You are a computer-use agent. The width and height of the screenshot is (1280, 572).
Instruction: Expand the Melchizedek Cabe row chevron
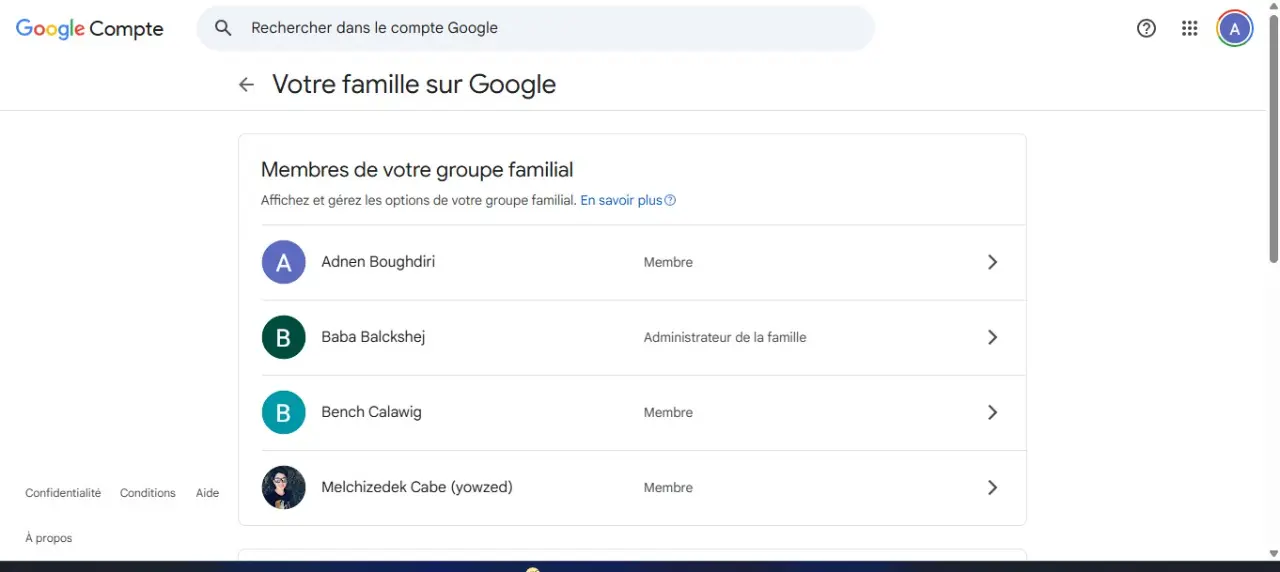tap(992, 487)
